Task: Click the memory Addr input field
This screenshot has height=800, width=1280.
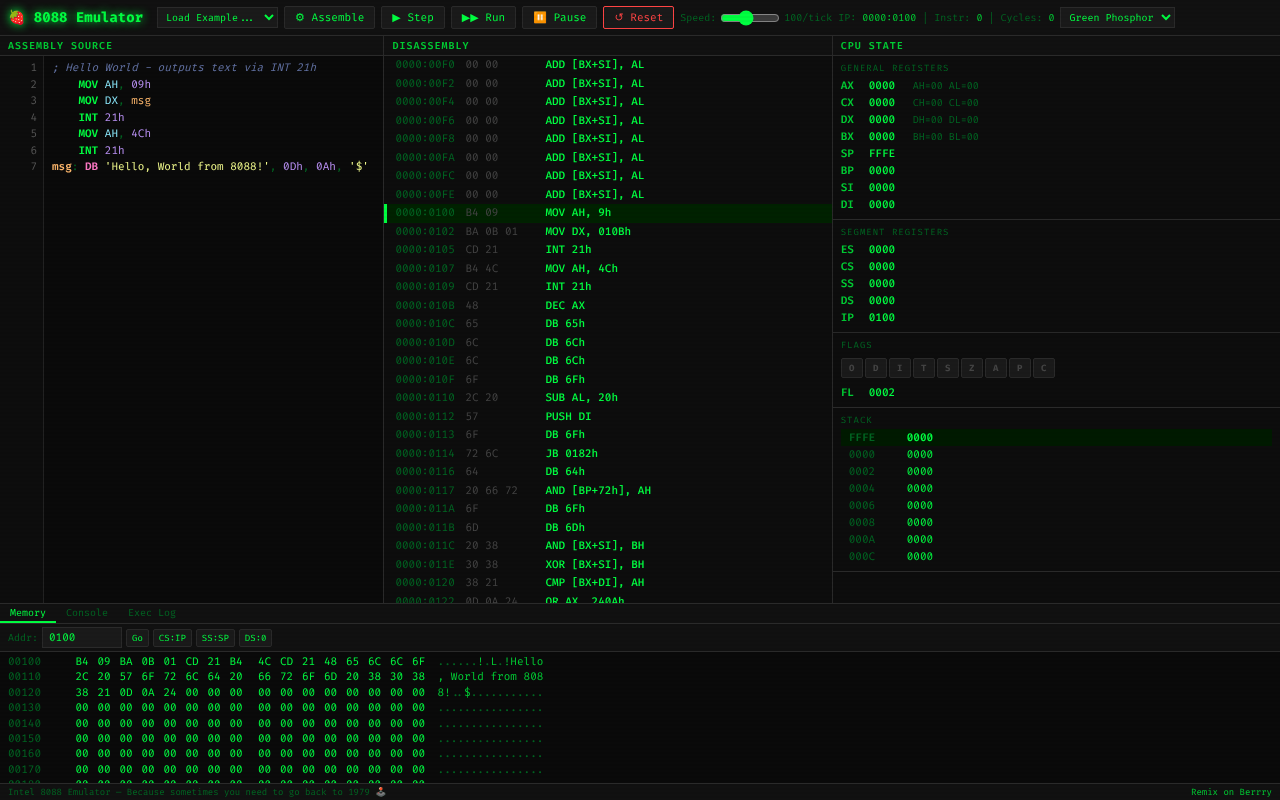Action: (x=82, y=637)
